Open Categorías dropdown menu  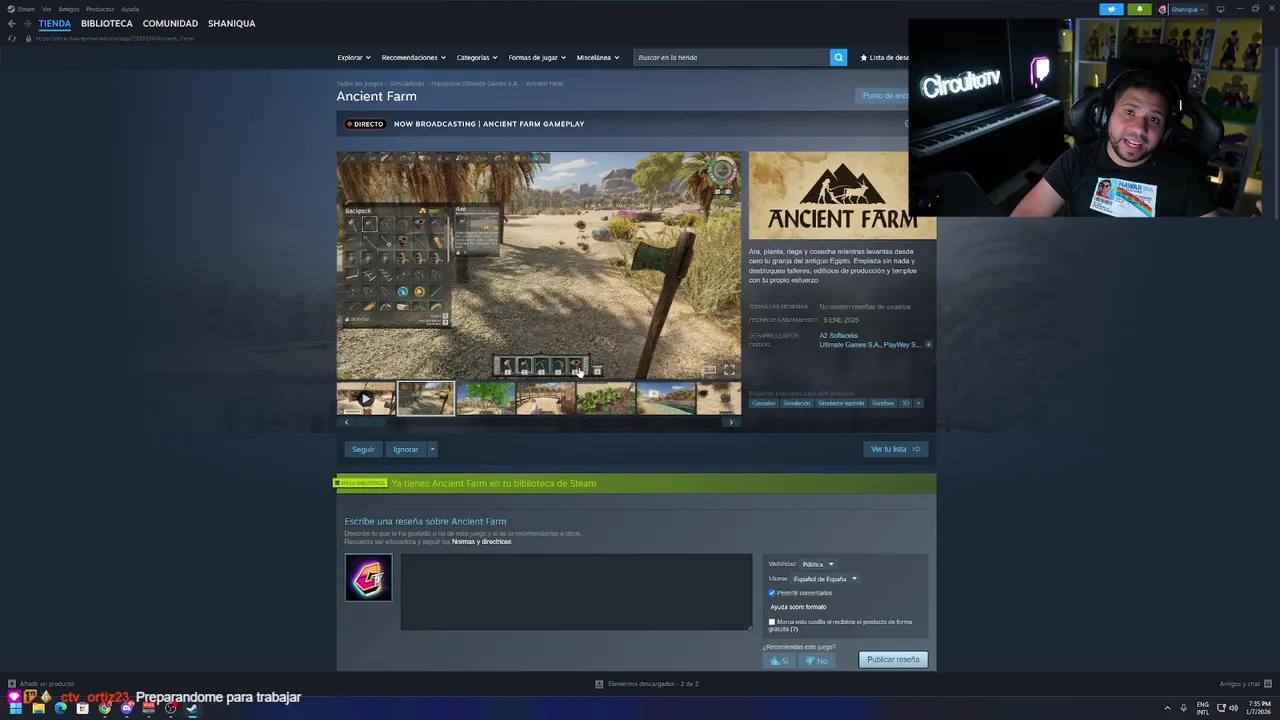(478, 57)
